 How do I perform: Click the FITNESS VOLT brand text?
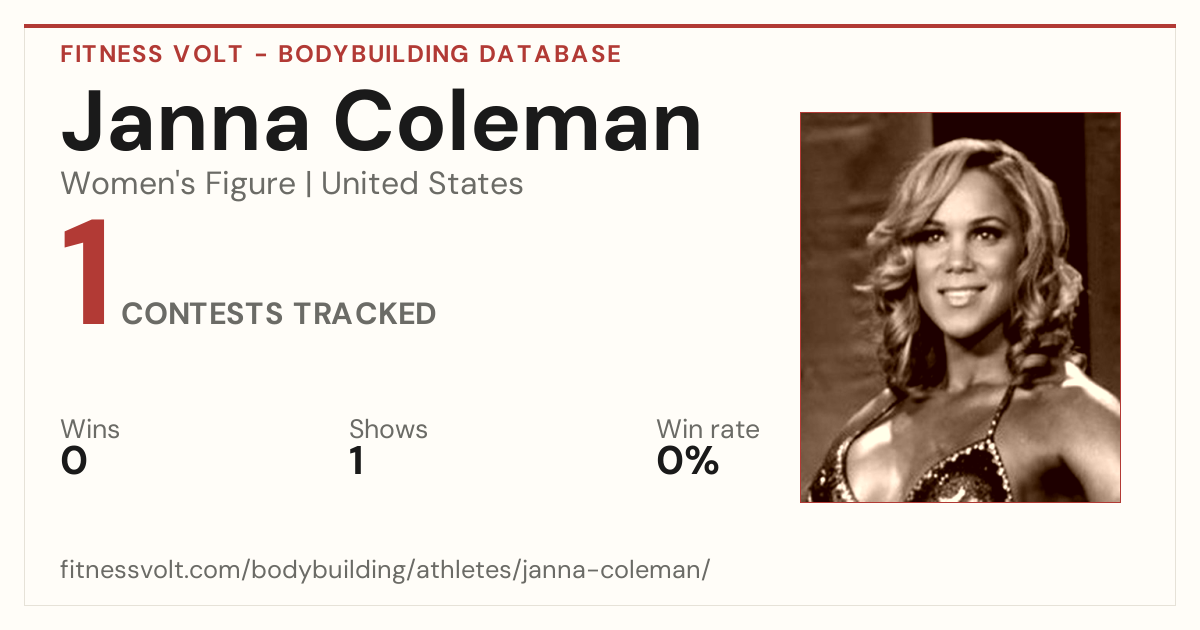[x=151, y=54]
